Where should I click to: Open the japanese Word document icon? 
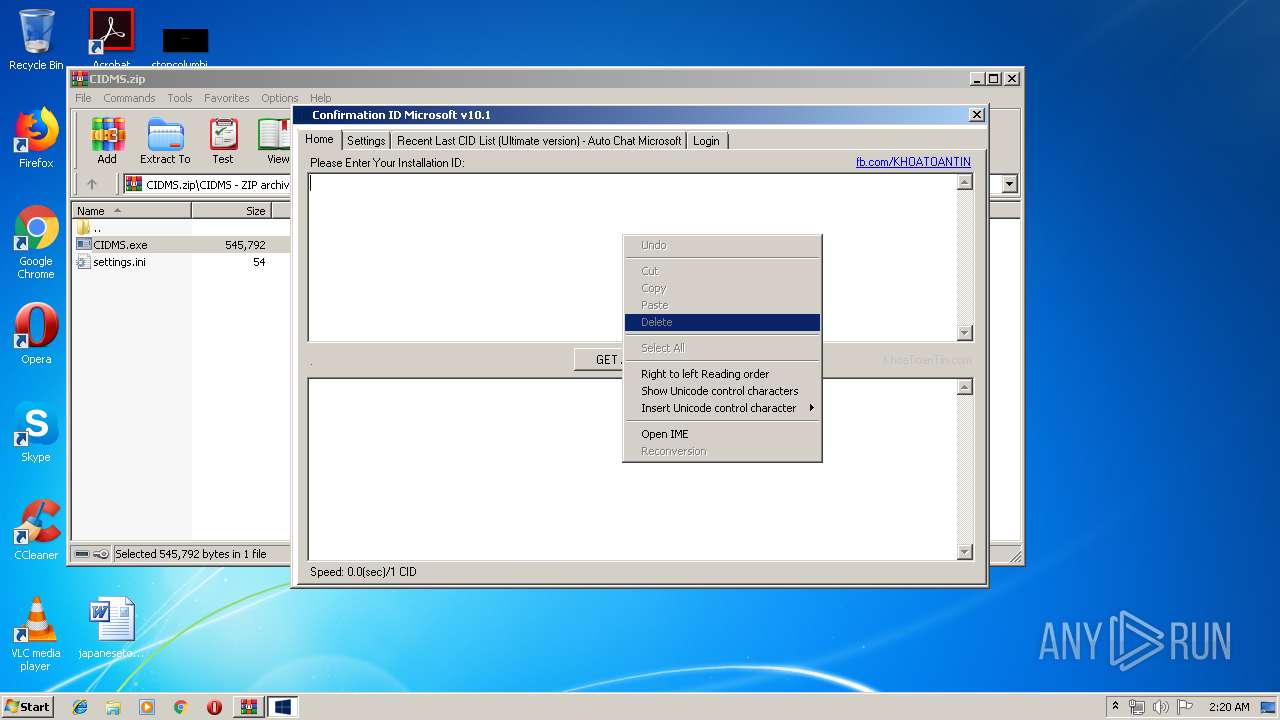tap(111, 628)
